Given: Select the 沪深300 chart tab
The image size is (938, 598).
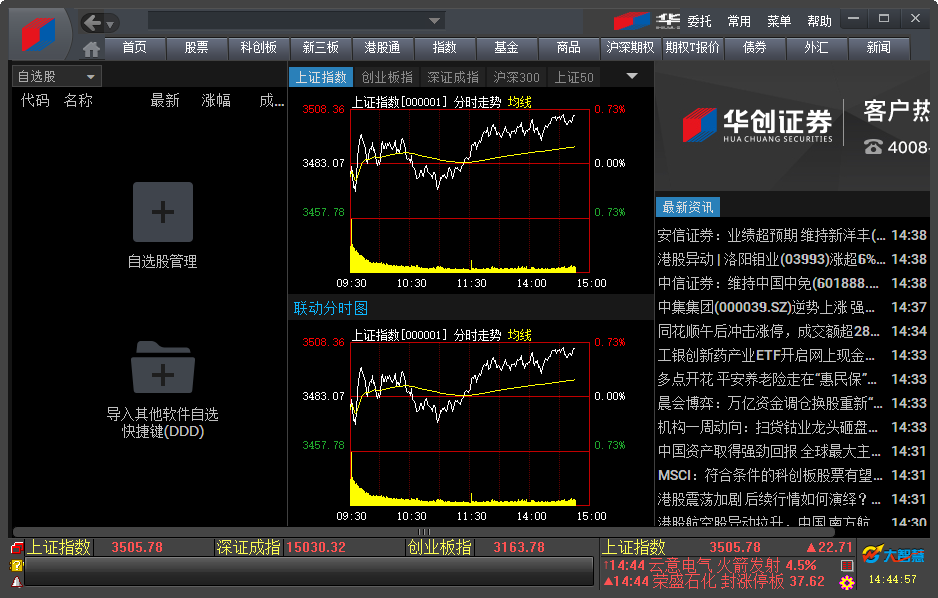Looking at the screenshot, I should coord(516,77).
